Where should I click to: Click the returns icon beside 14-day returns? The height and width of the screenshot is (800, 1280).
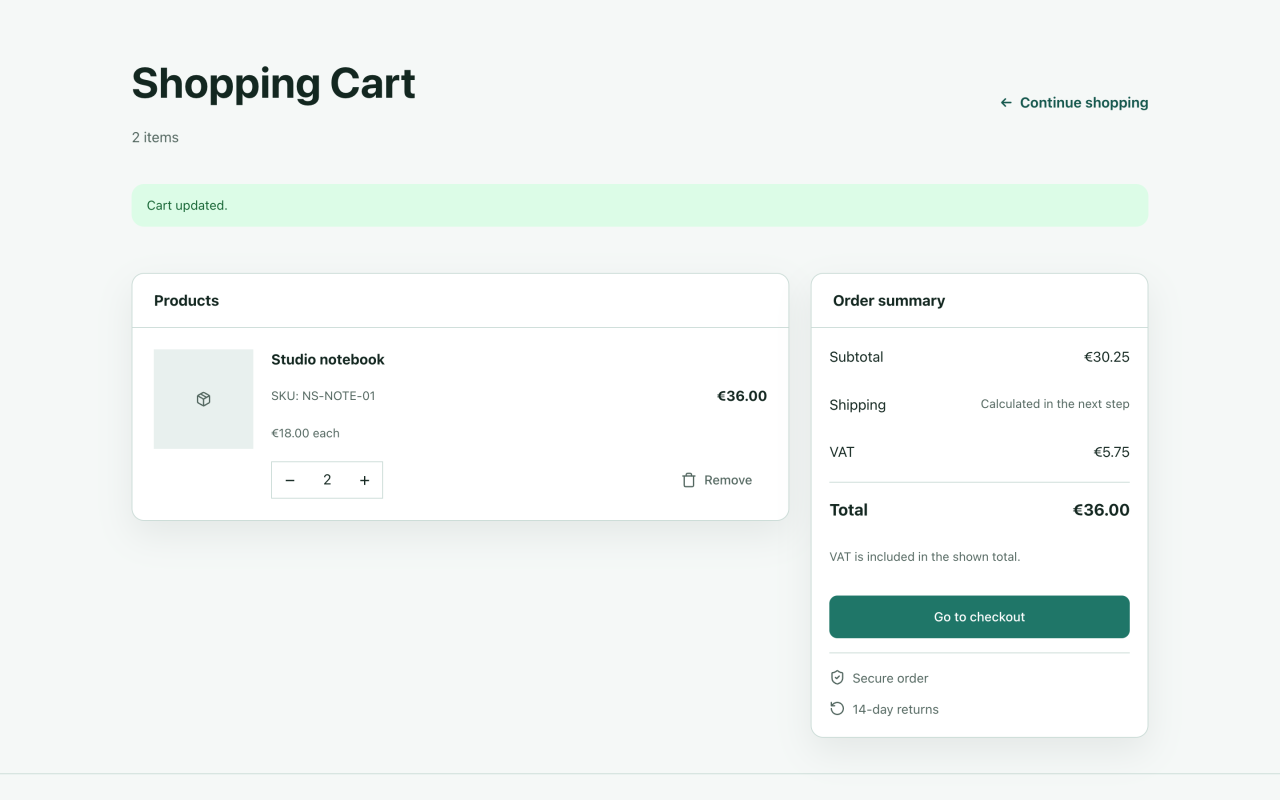838,709
